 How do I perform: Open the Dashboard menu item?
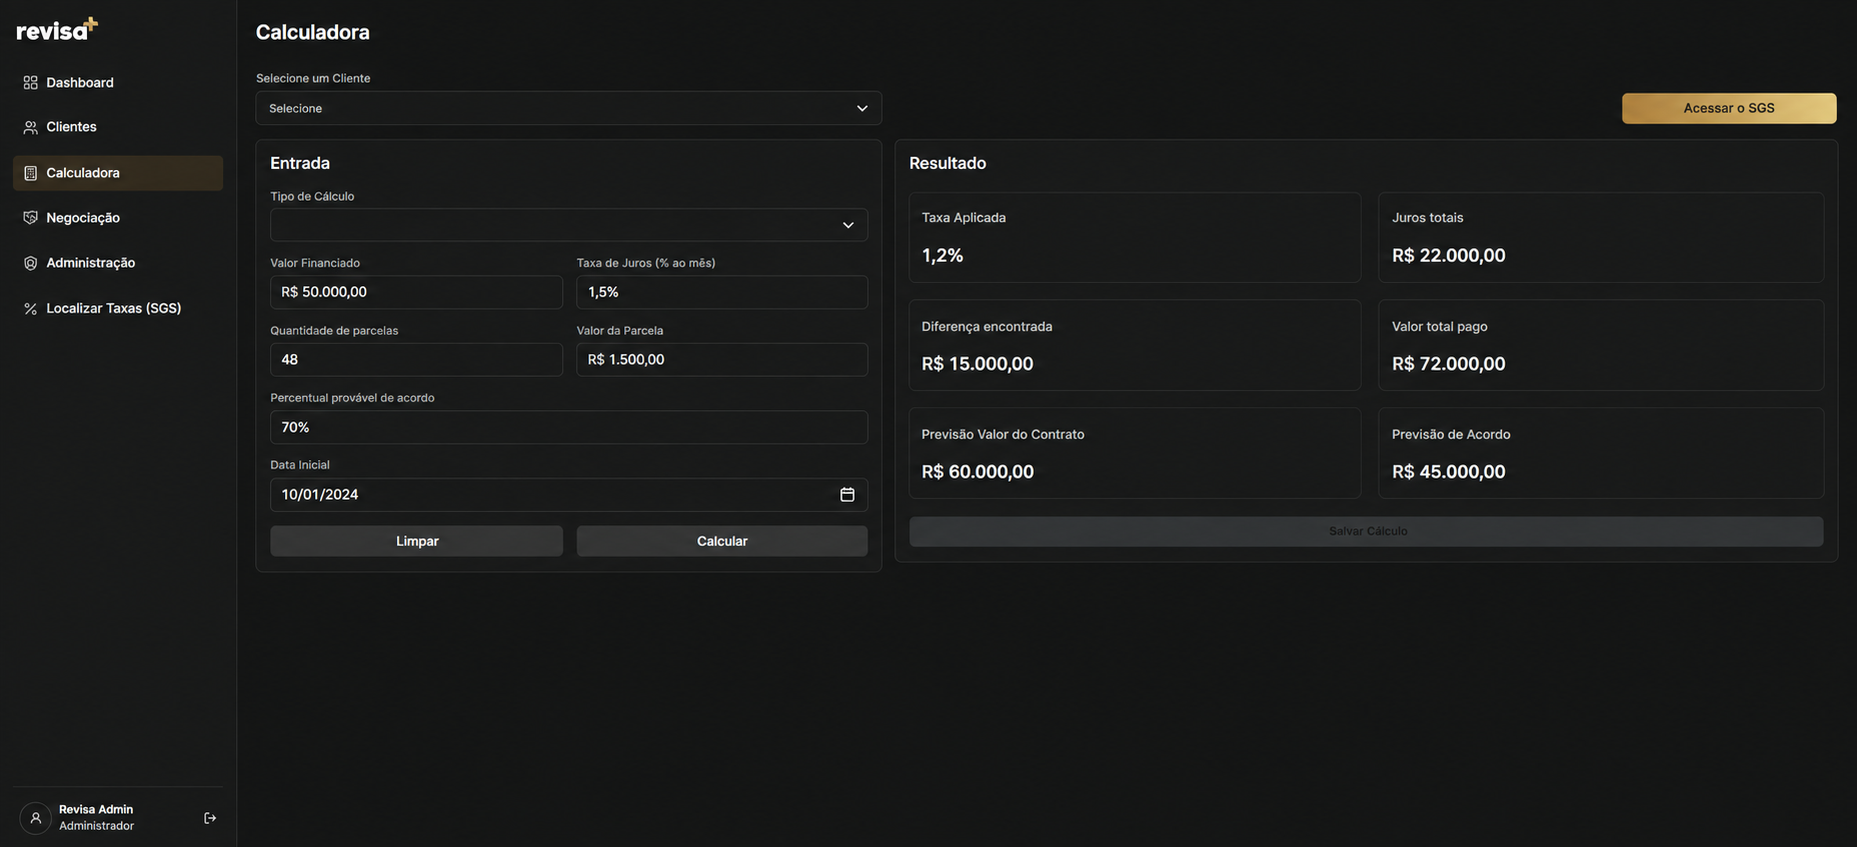point(118,83)
